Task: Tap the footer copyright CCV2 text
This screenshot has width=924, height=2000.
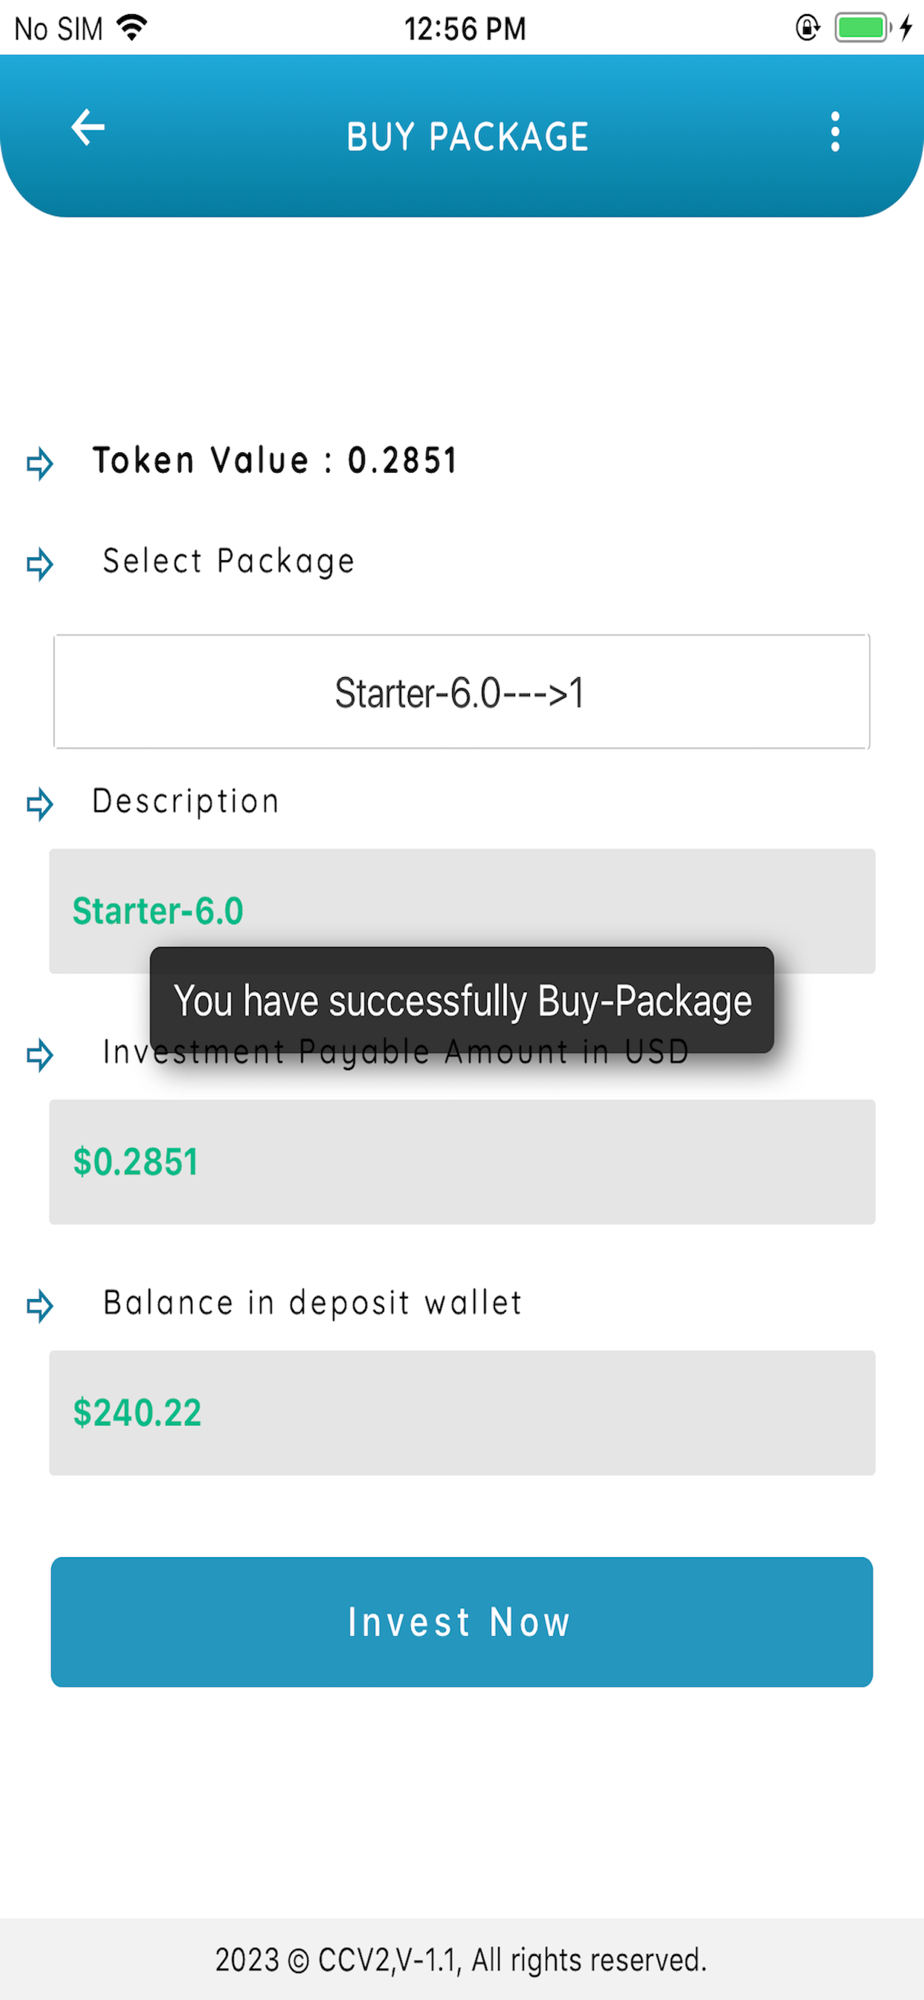Action: (x=461, y=1960)
